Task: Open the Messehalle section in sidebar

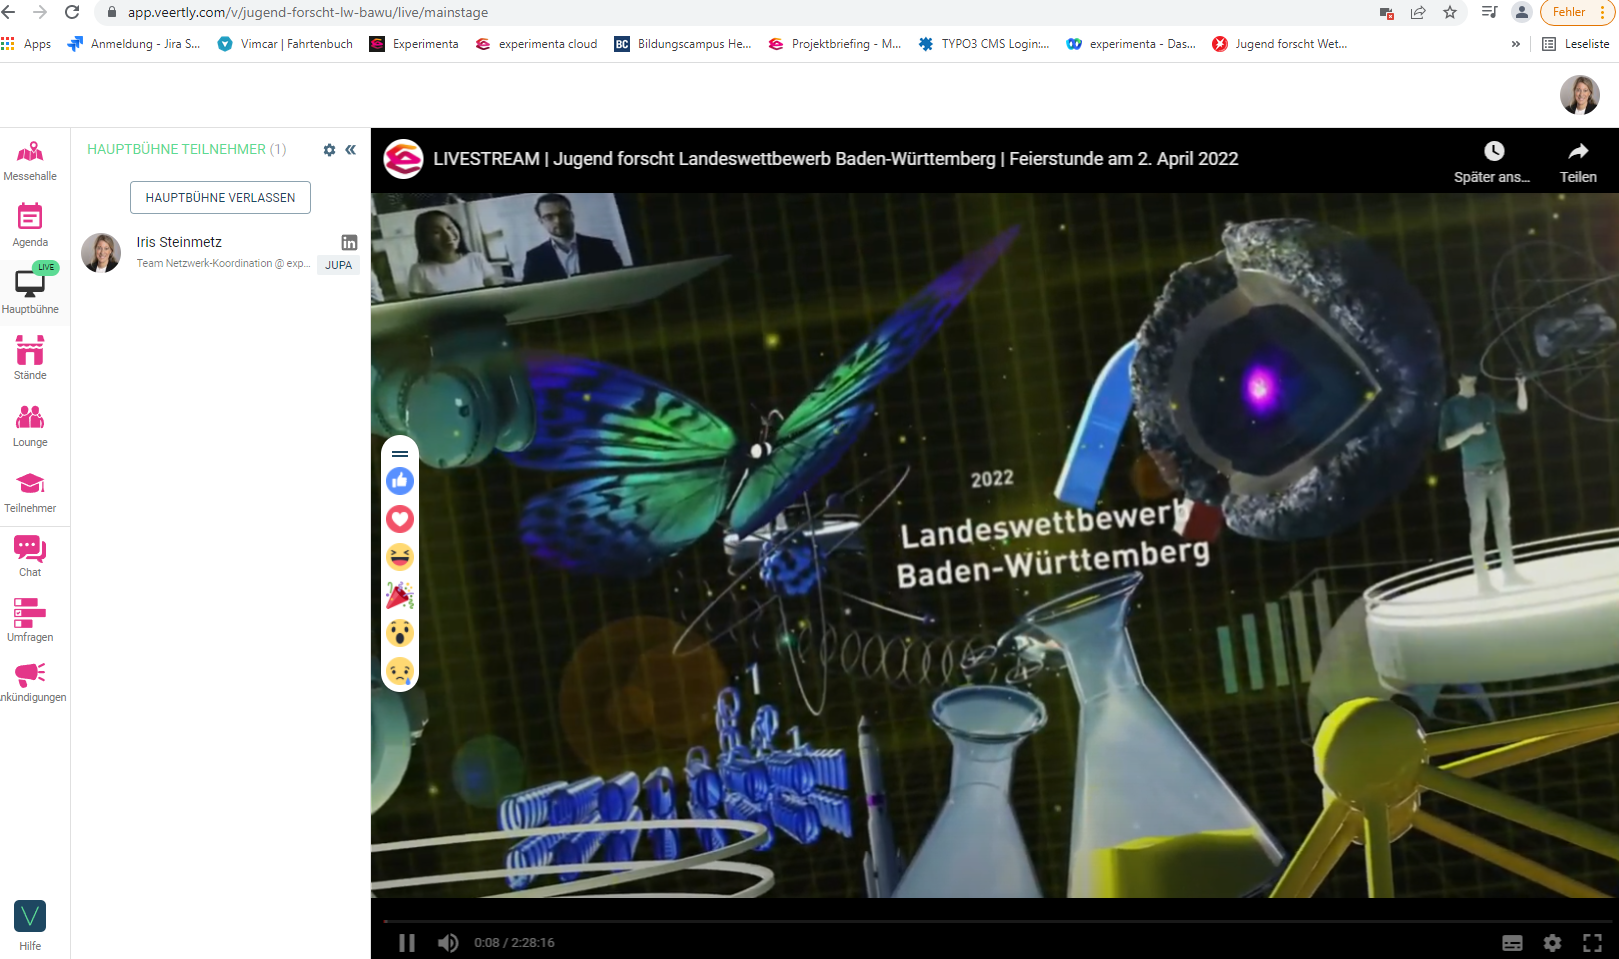Action: click(x=30, y=159)
